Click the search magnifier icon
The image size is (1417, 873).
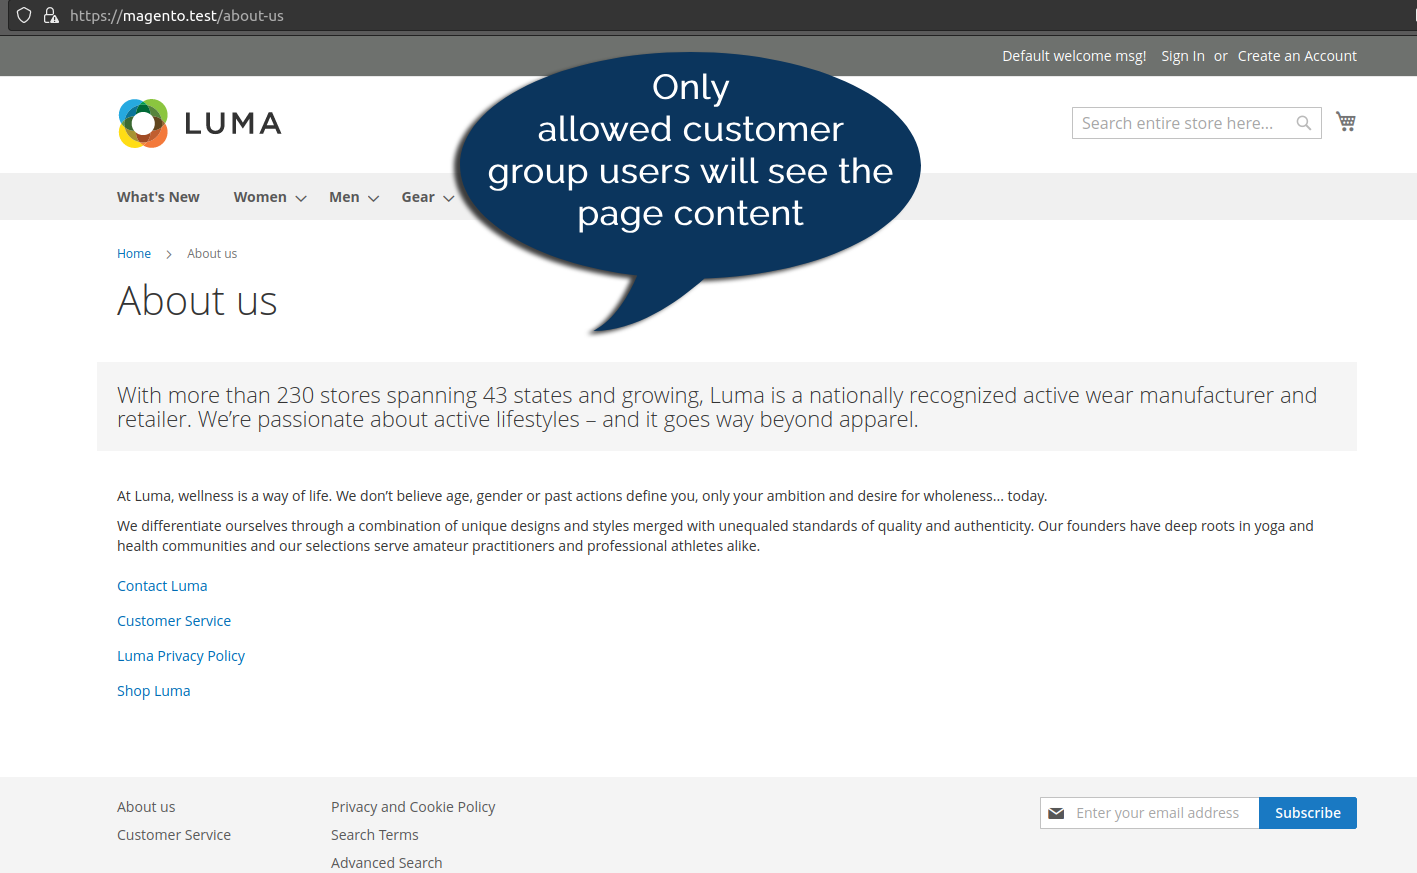pos(1303,122)
